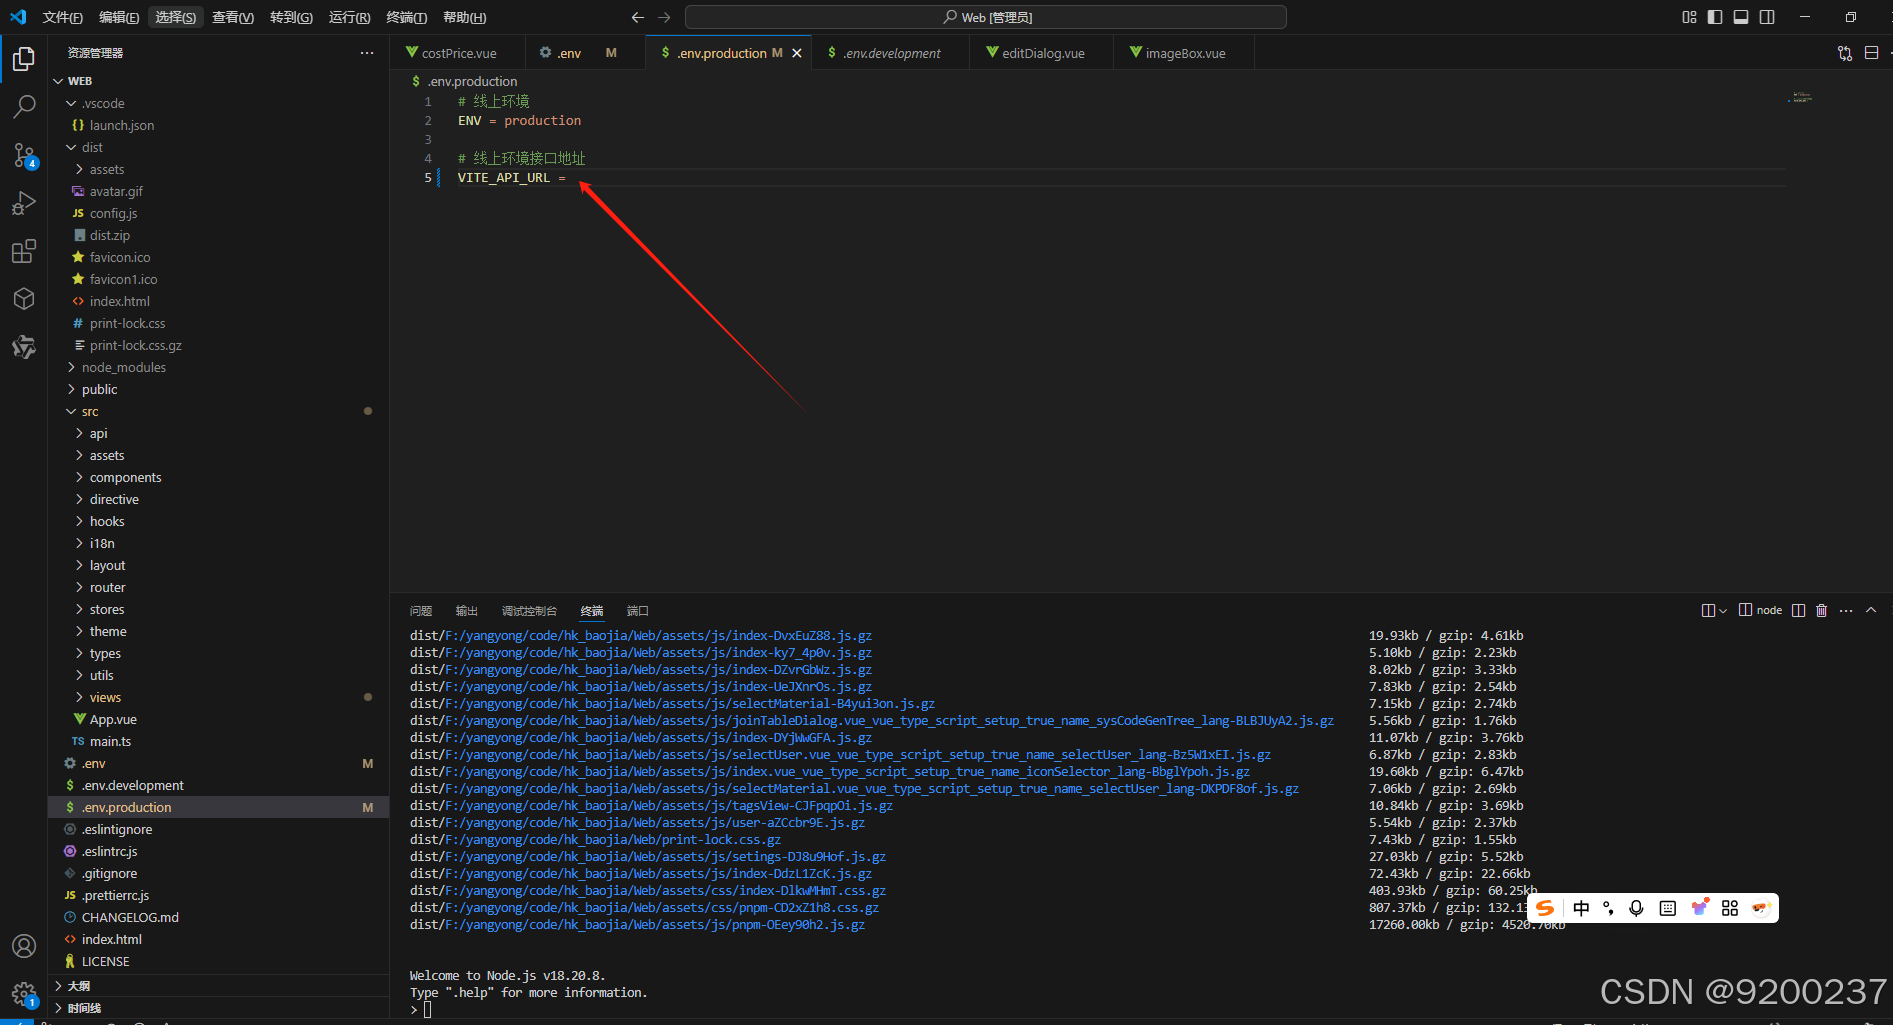1893x1025 pixels.
Task: Open Run and Debug view
Action: coord(24,203)
